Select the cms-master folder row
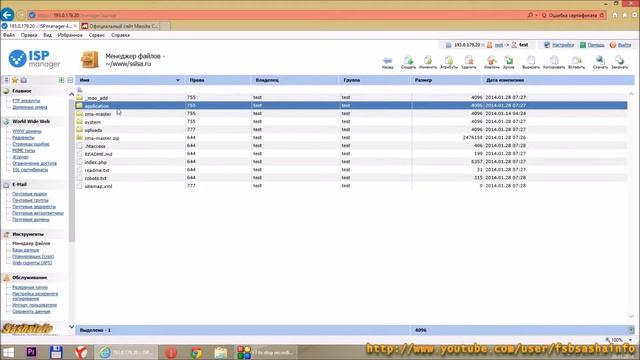Viewport: 640px width, 360px height. pos(351,114)
